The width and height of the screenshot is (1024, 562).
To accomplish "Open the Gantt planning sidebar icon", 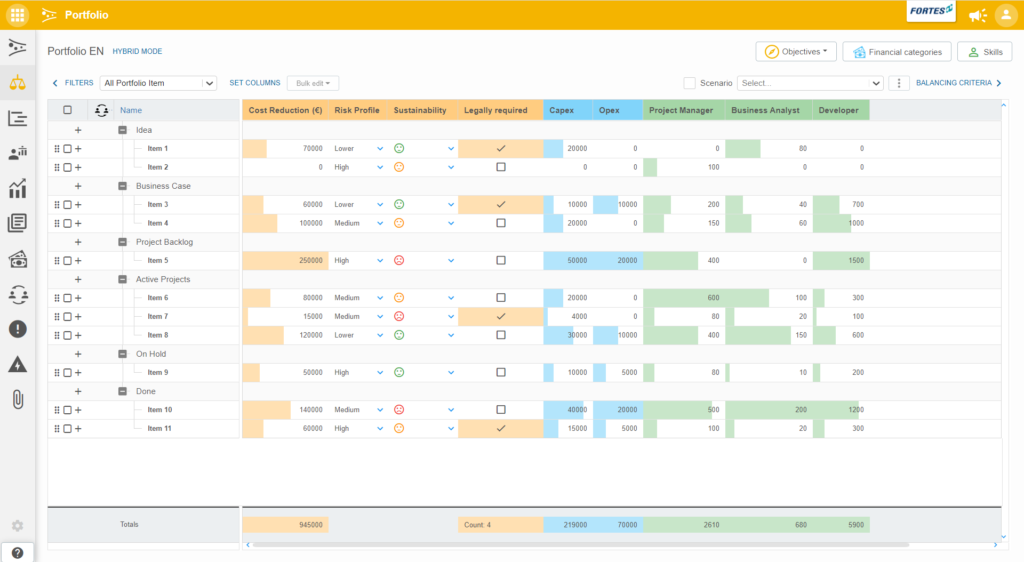I will [x=18, y=118].
